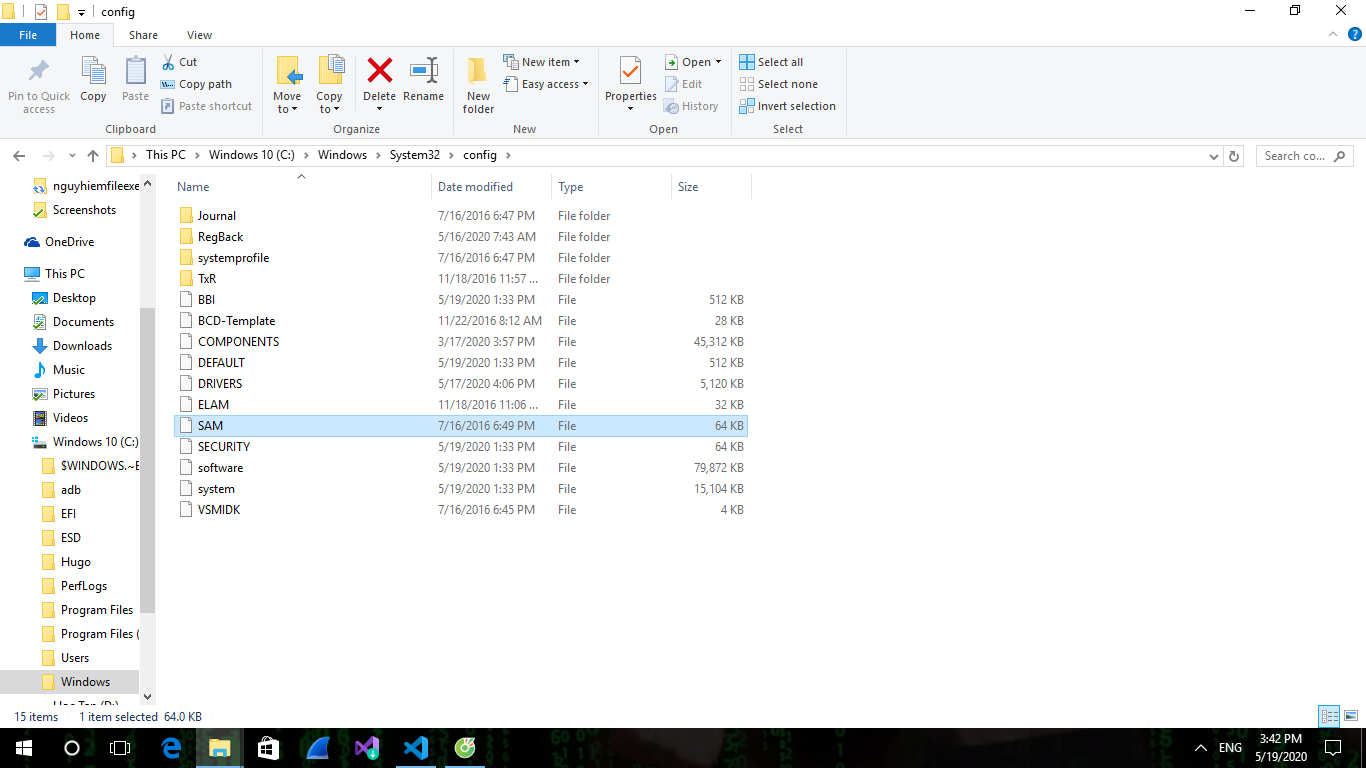Image resolution: width=1366 pixels, height=768 pixels.
Task: Switch to the View ribbon tab
Action: (199, 35)
